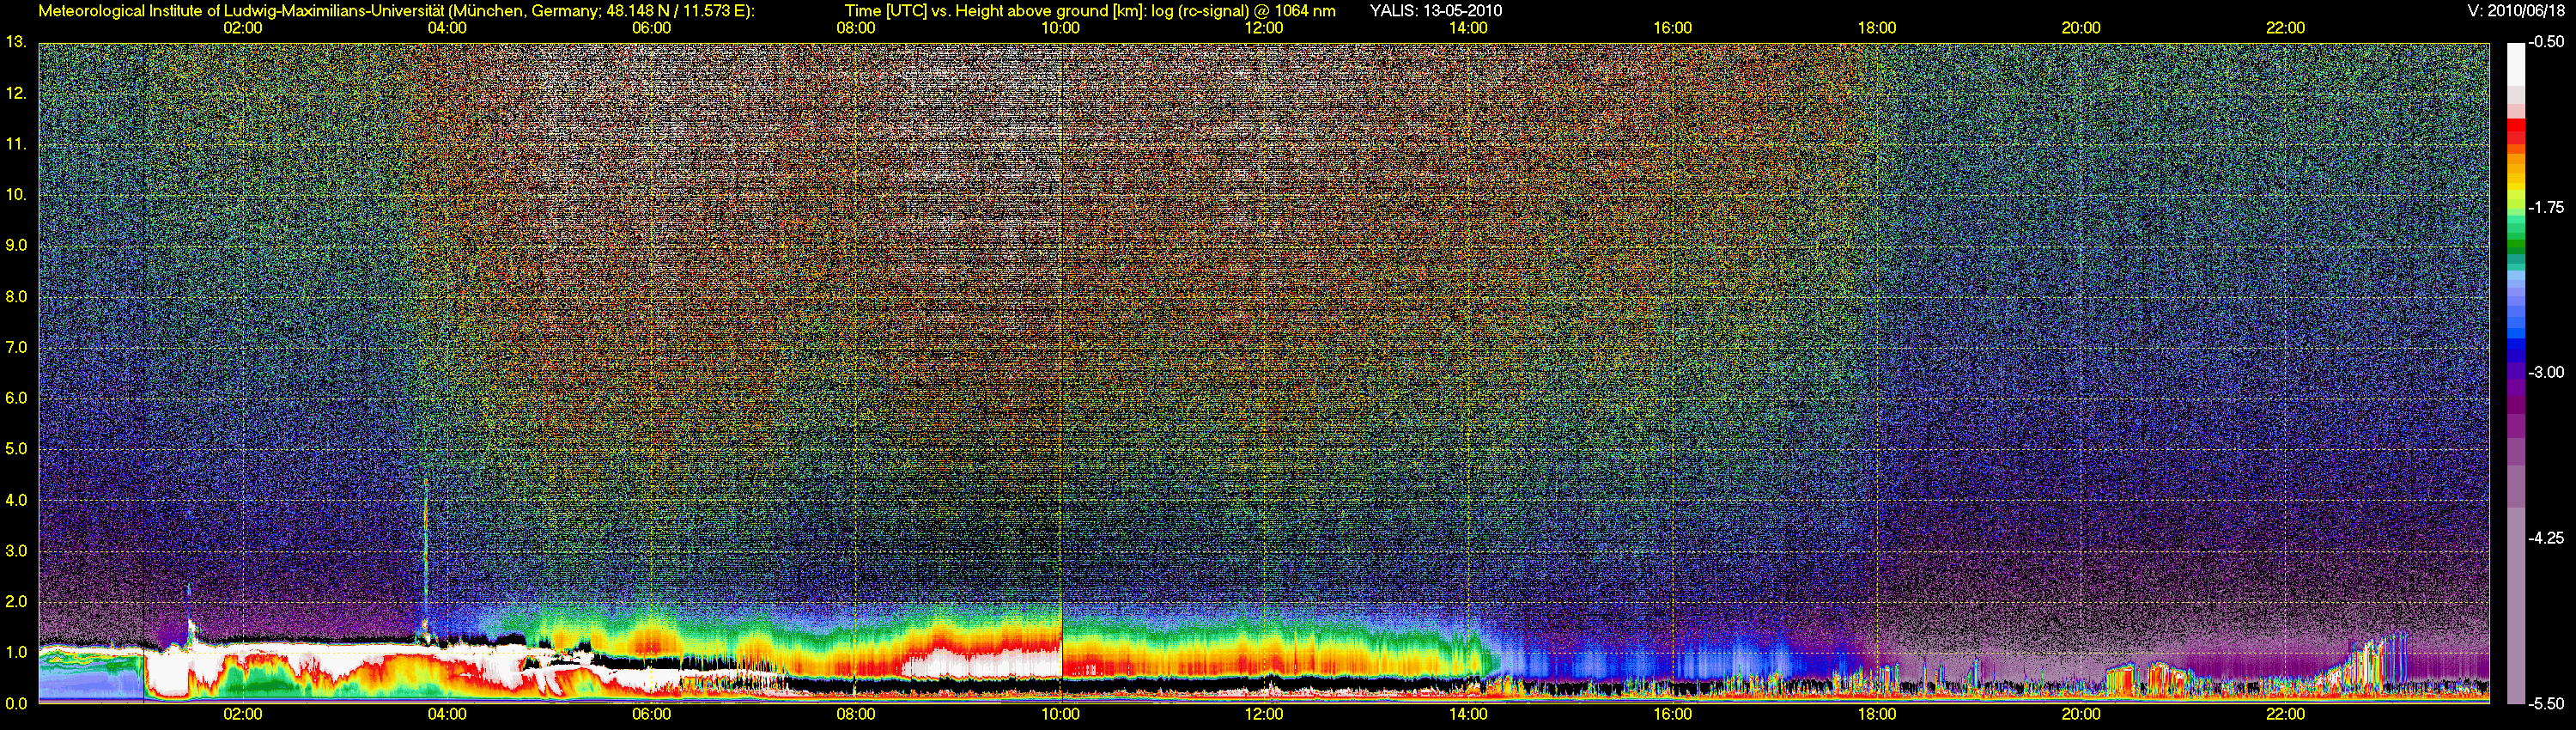Screen dimensions: 2576x730
Task: Click the -1.75 color scale value
Action: pyautogui.click(x=2546, y=207)
